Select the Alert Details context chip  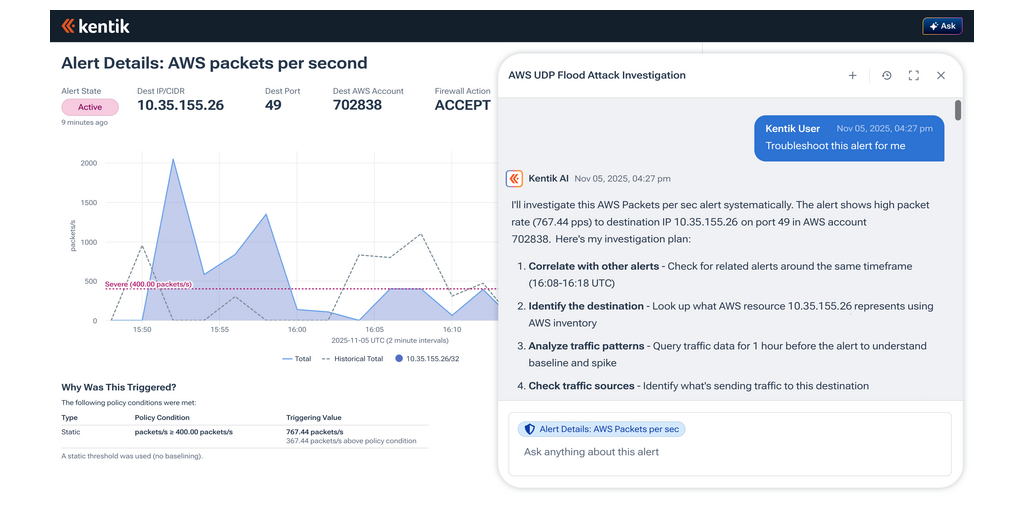601,429
